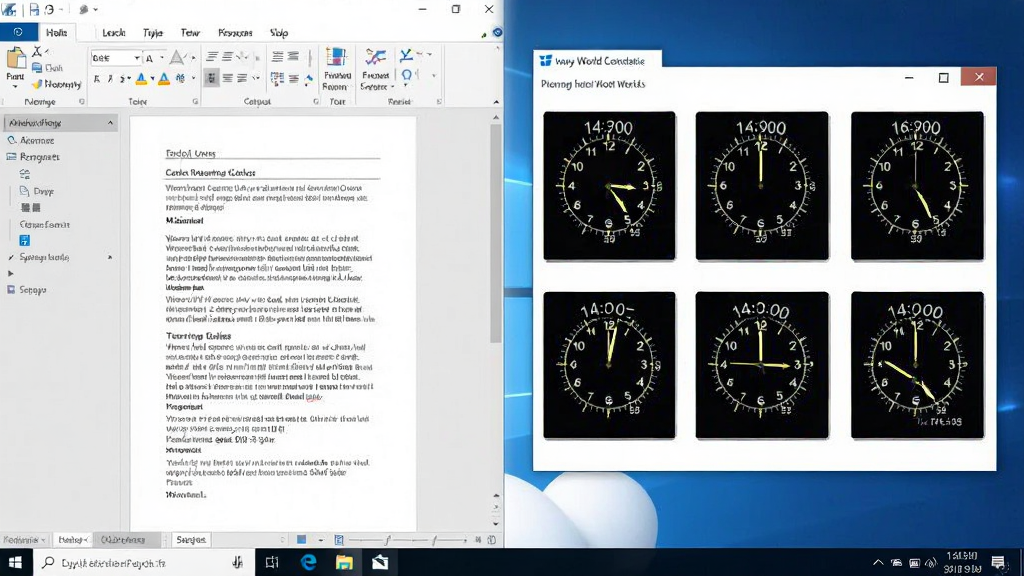Click the Windows Start button

(16, 562)
